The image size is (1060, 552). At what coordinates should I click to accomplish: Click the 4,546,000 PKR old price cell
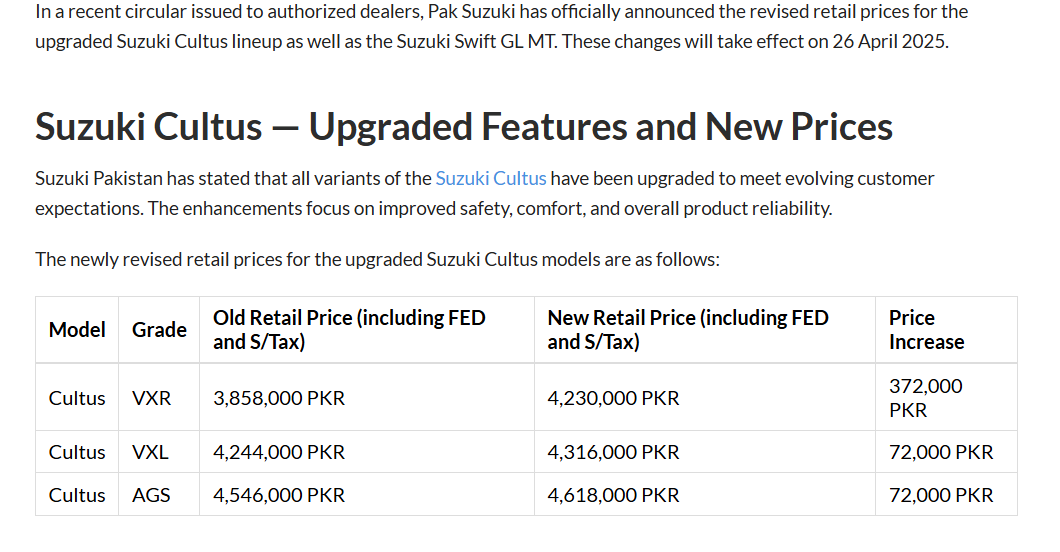366,495
